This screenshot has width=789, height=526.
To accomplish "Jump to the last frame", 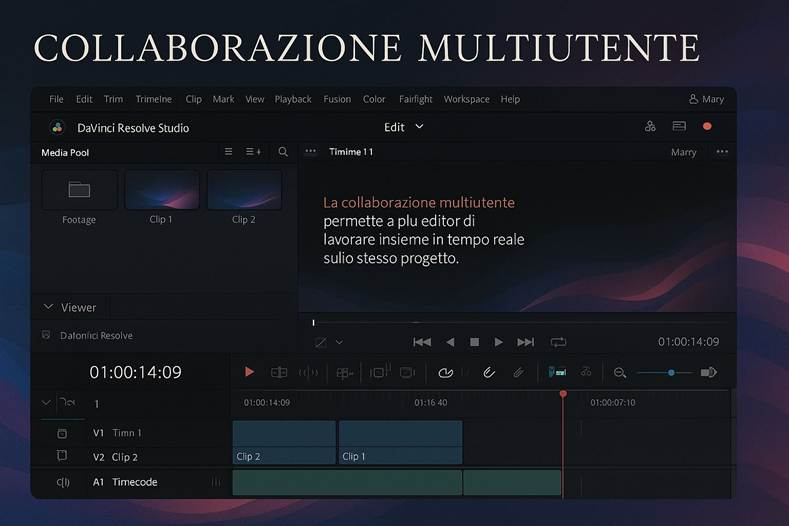I will click(x=525, y=342).
